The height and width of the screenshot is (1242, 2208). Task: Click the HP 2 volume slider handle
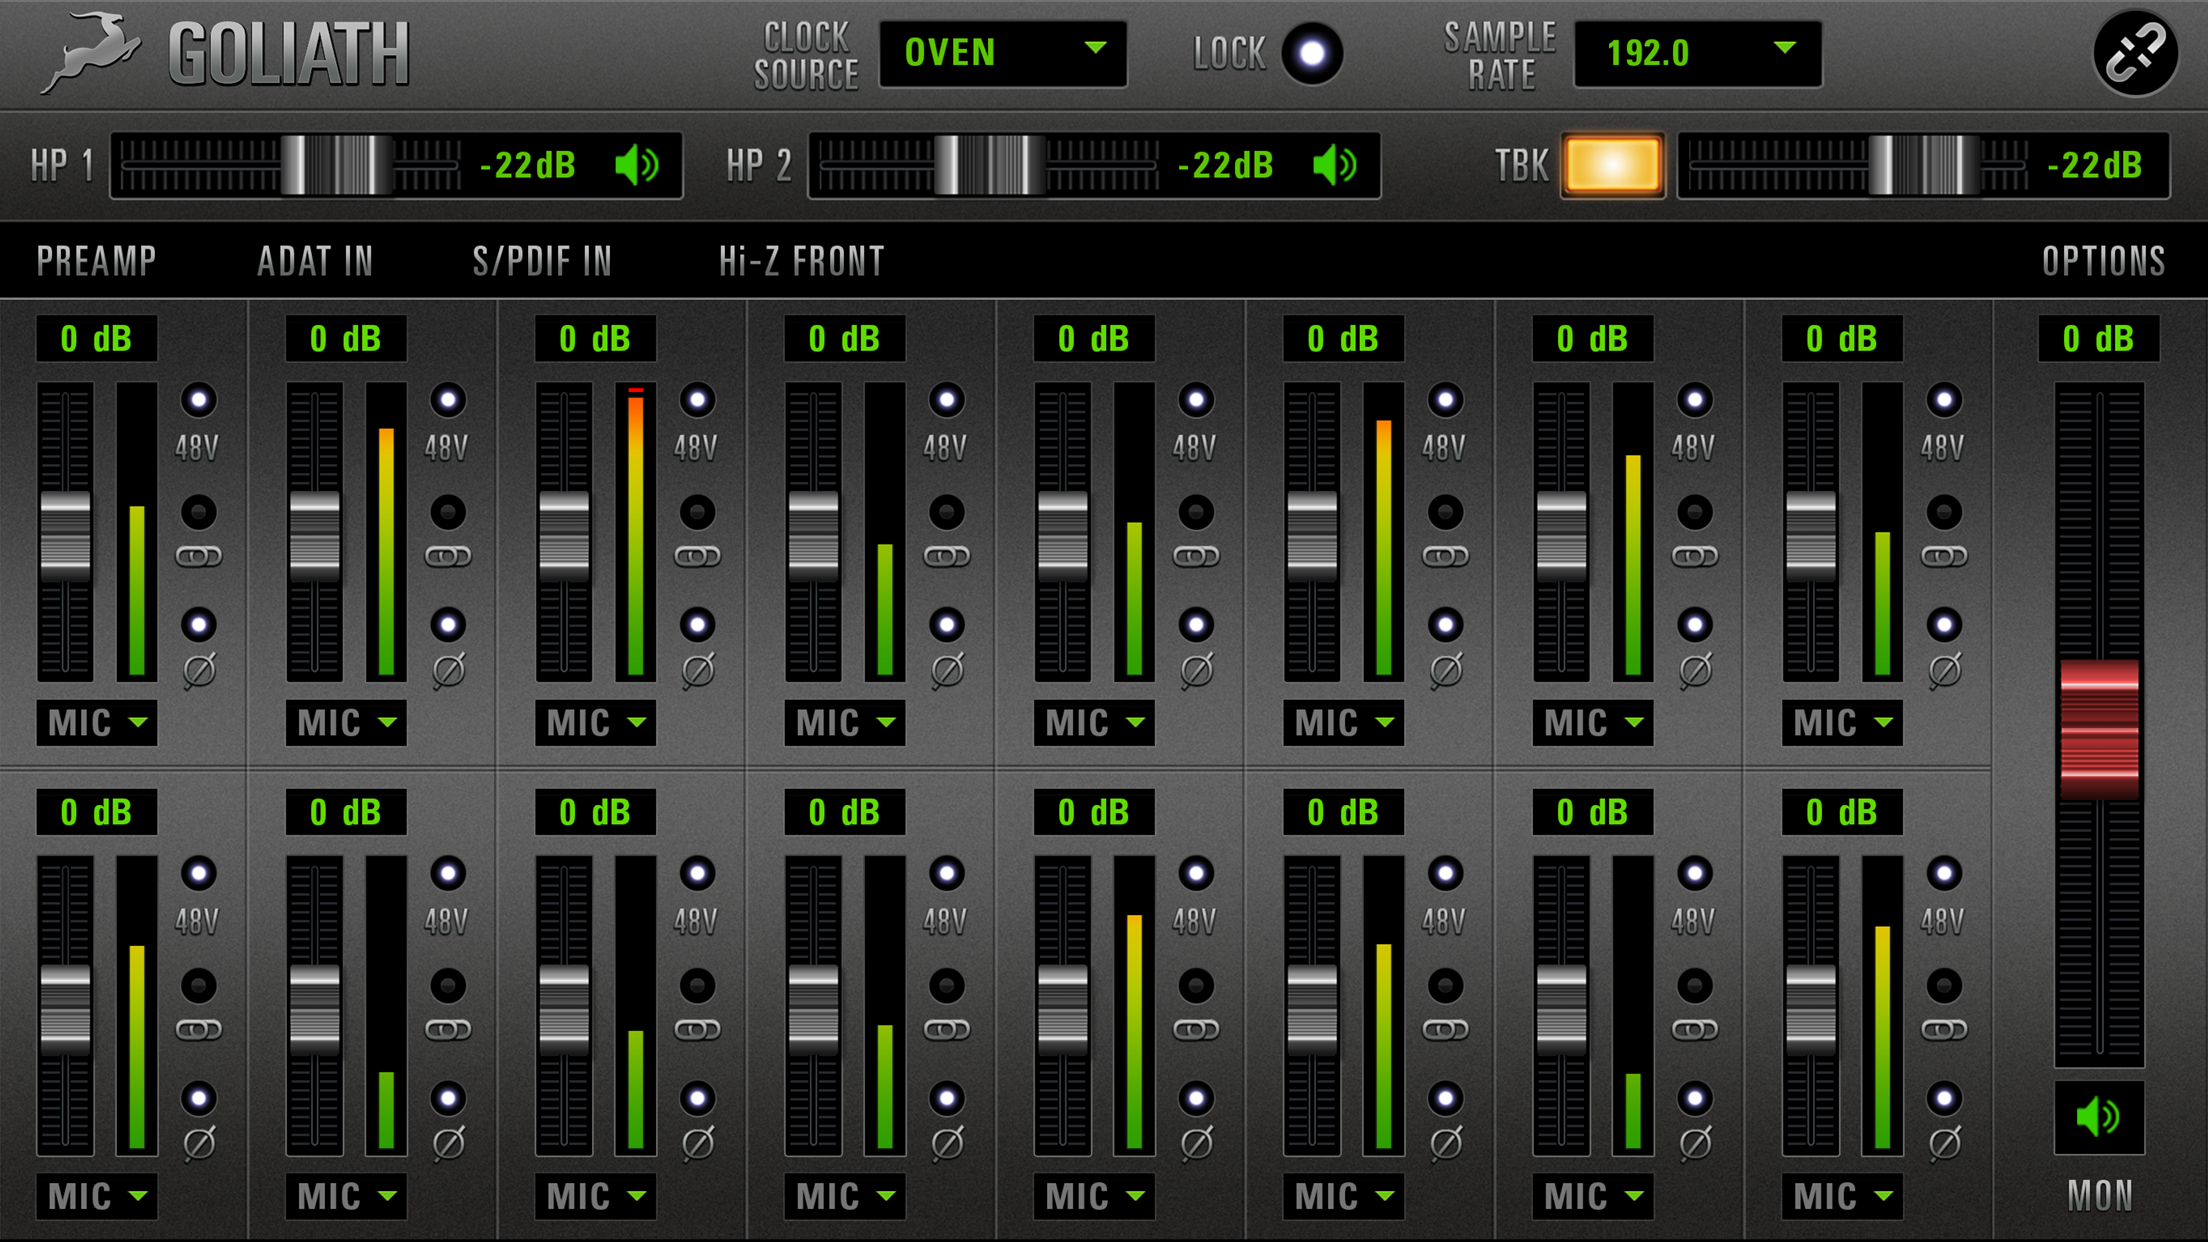tap(989, 165)
